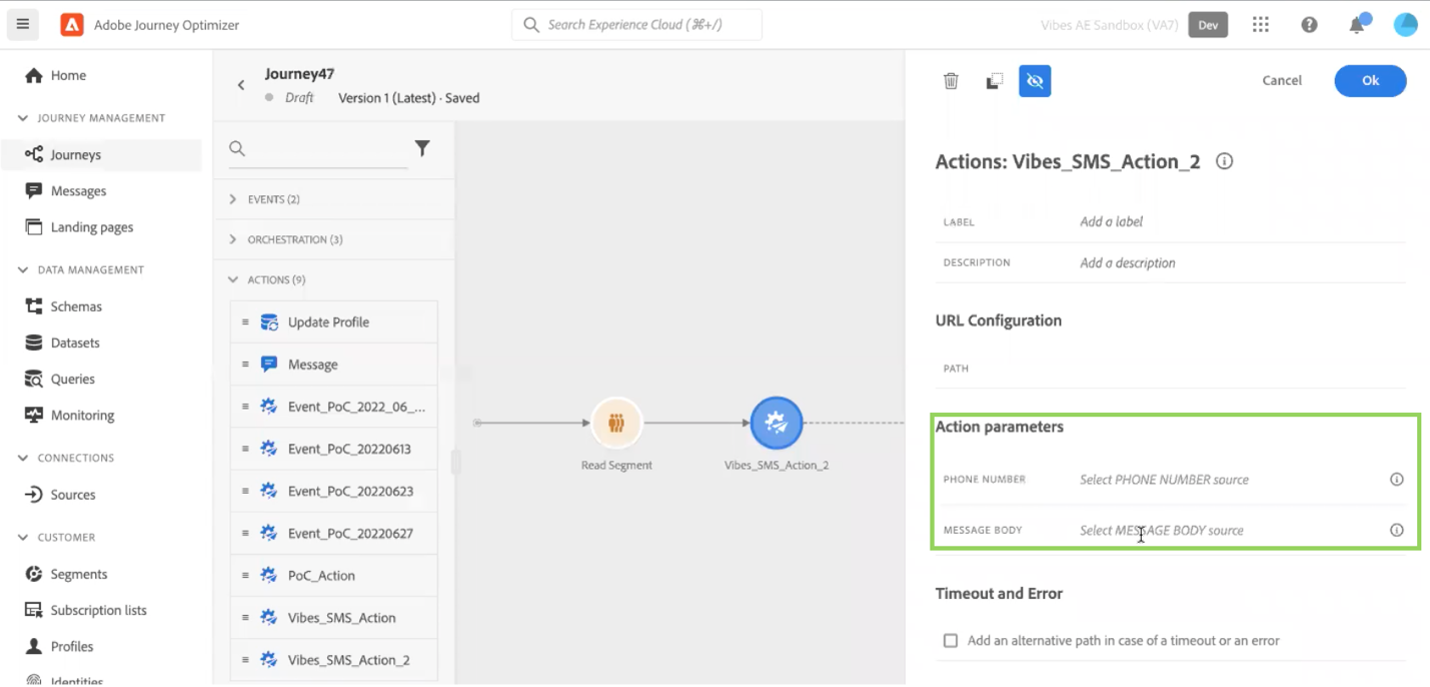
Task: Focus the palette search input
Action: click(329, 149)
